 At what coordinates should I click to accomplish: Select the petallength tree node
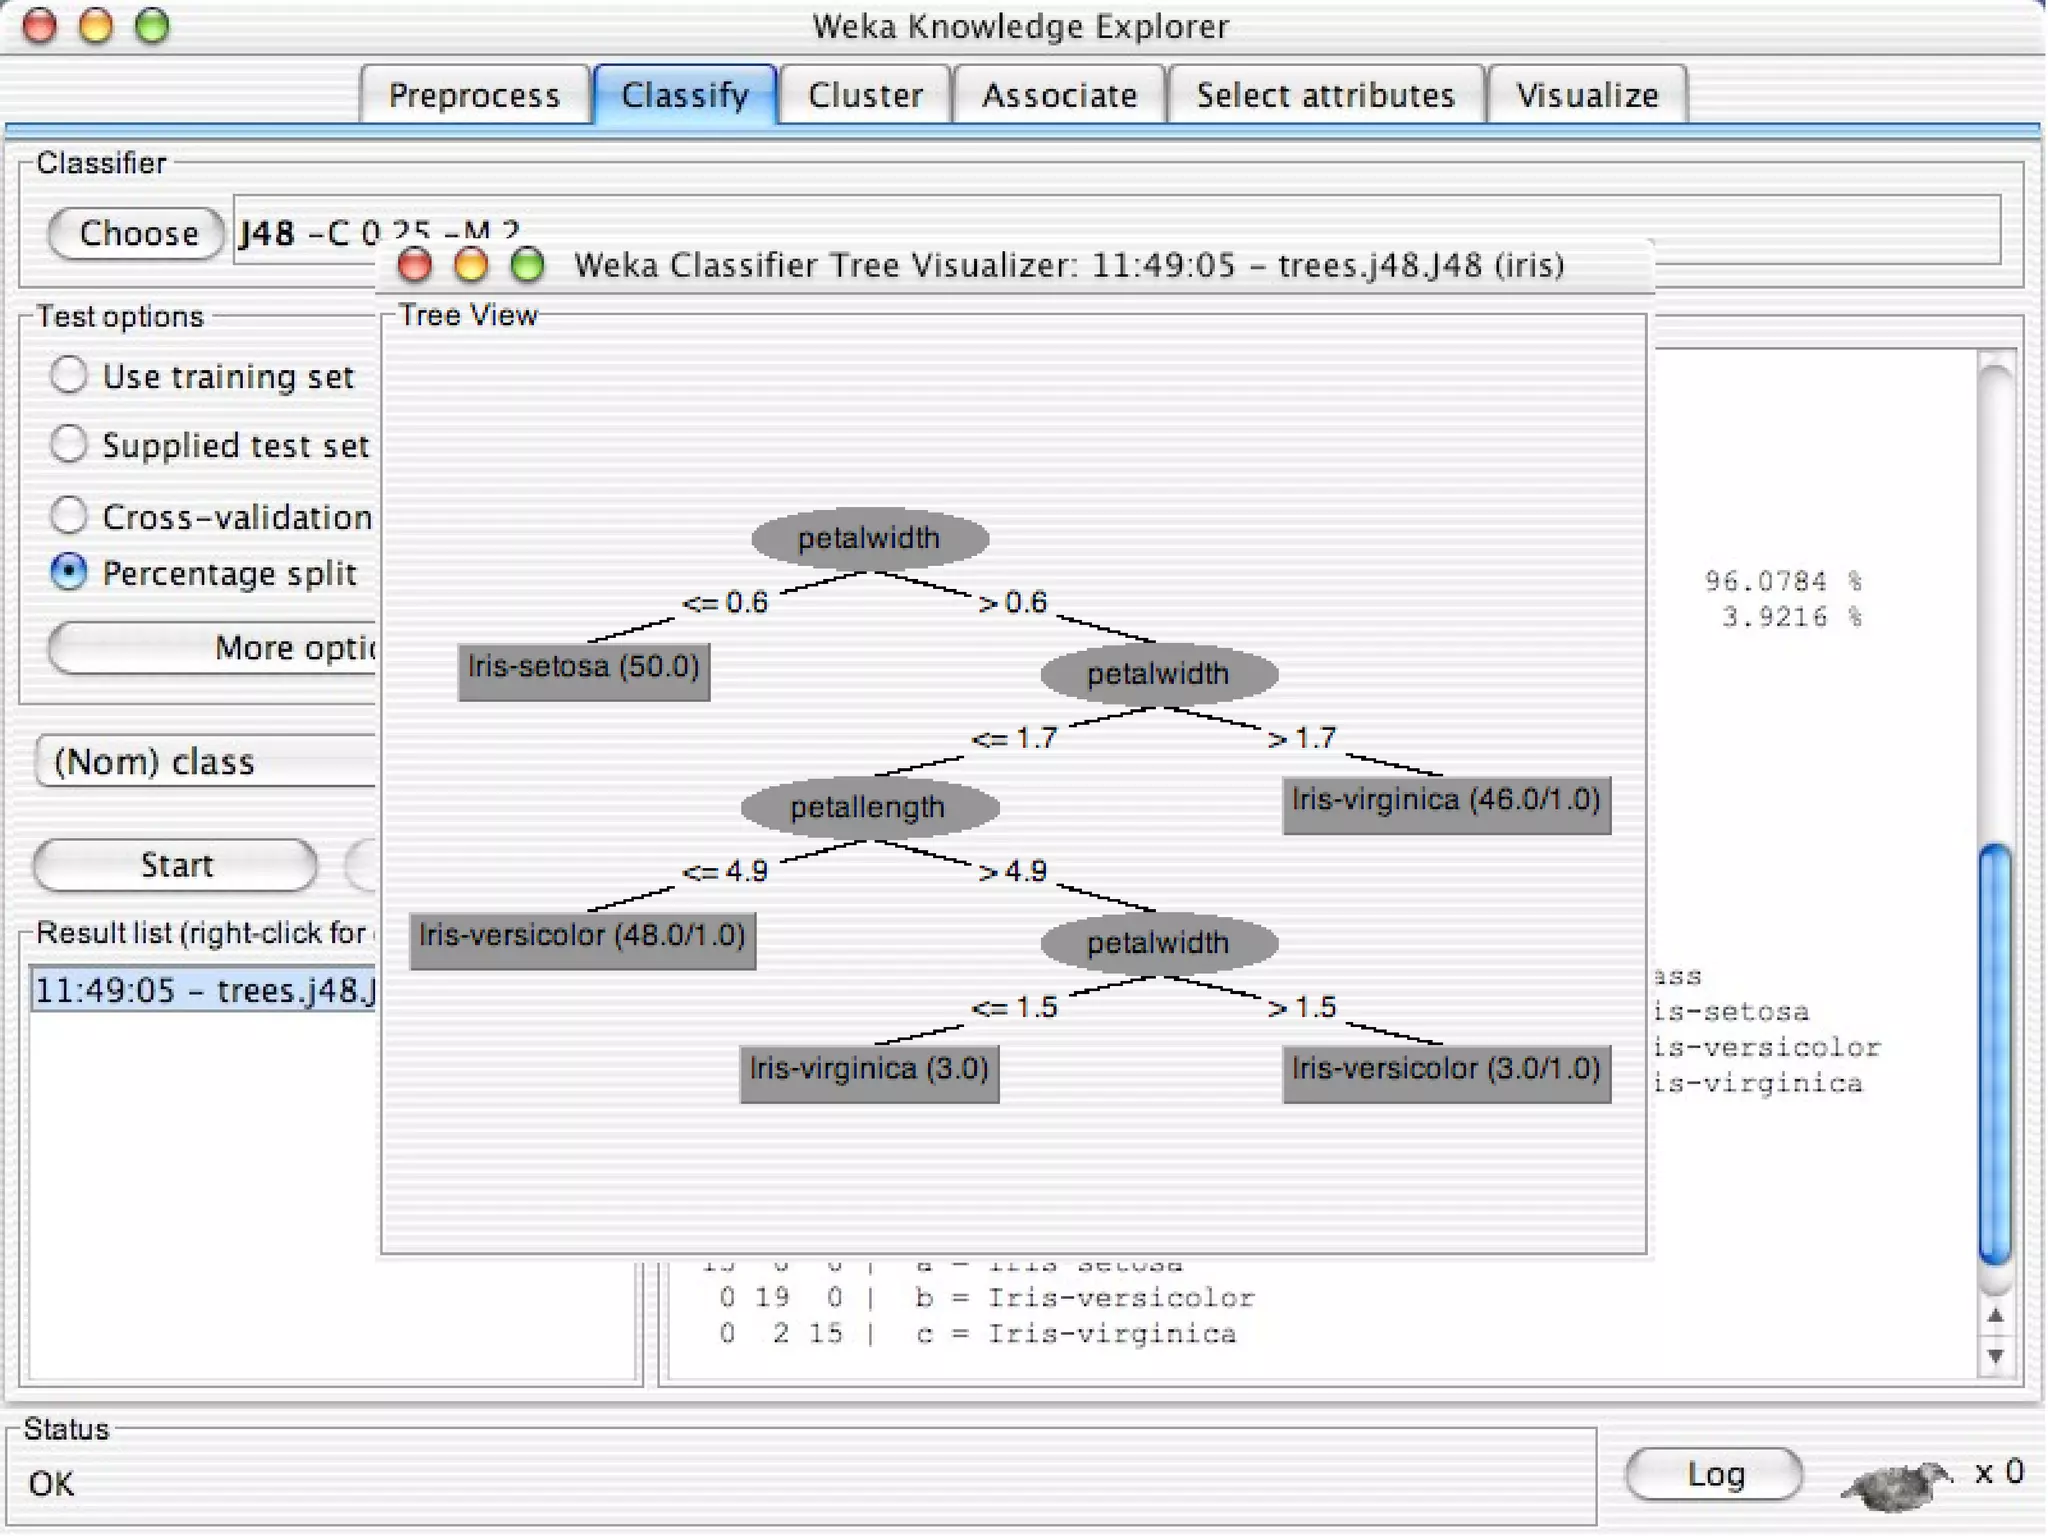868,807
